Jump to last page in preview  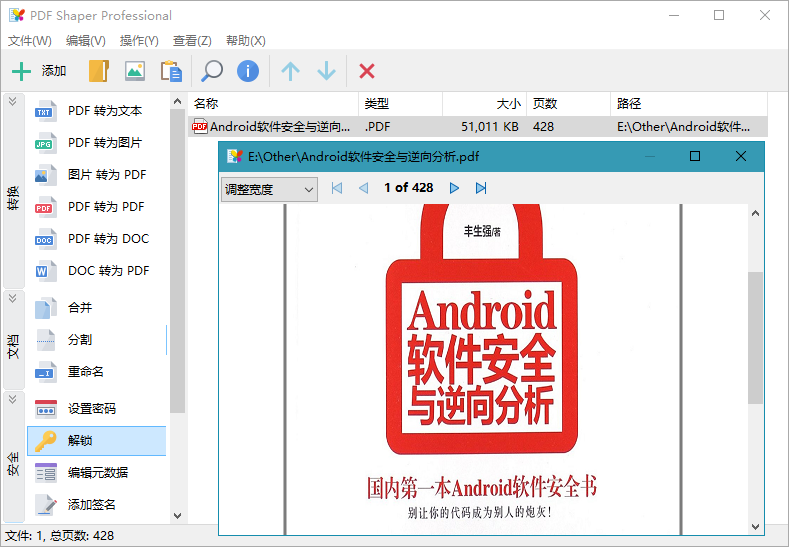(x=481, y=188)
